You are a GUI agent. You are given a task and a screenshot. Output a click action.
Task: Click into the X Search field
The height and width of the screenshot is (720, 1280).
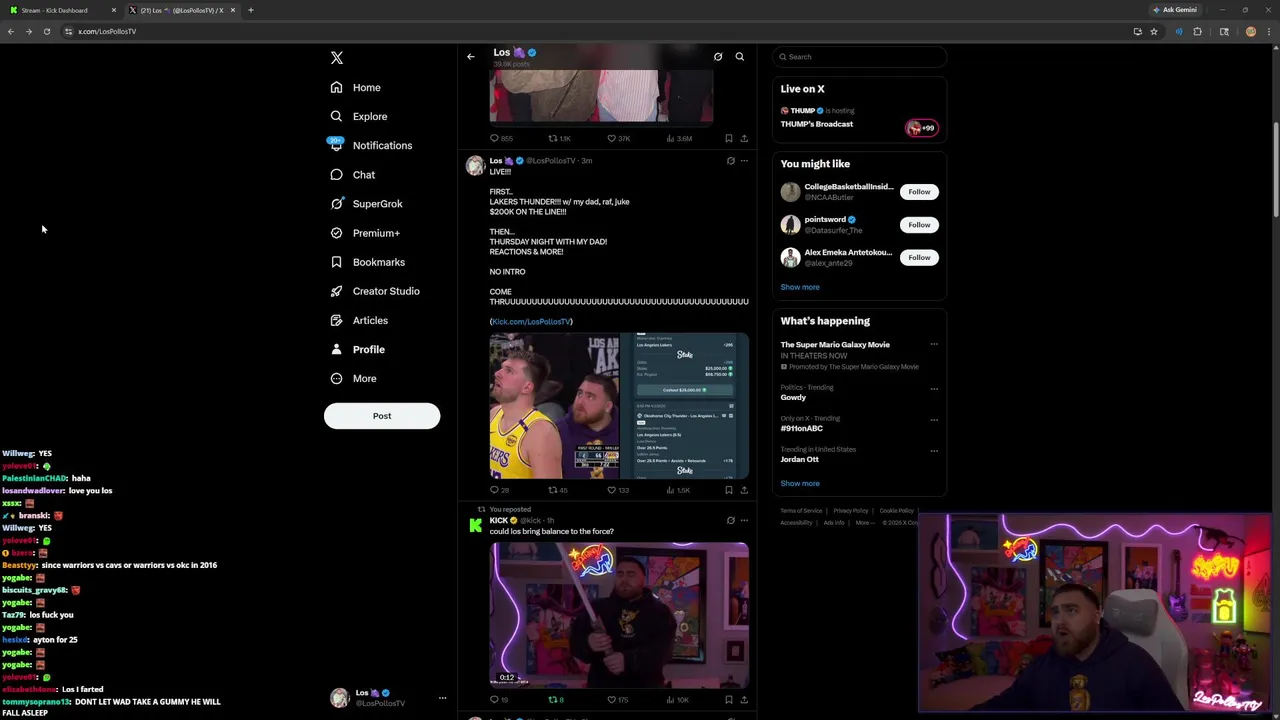click(x=859, y=57)
